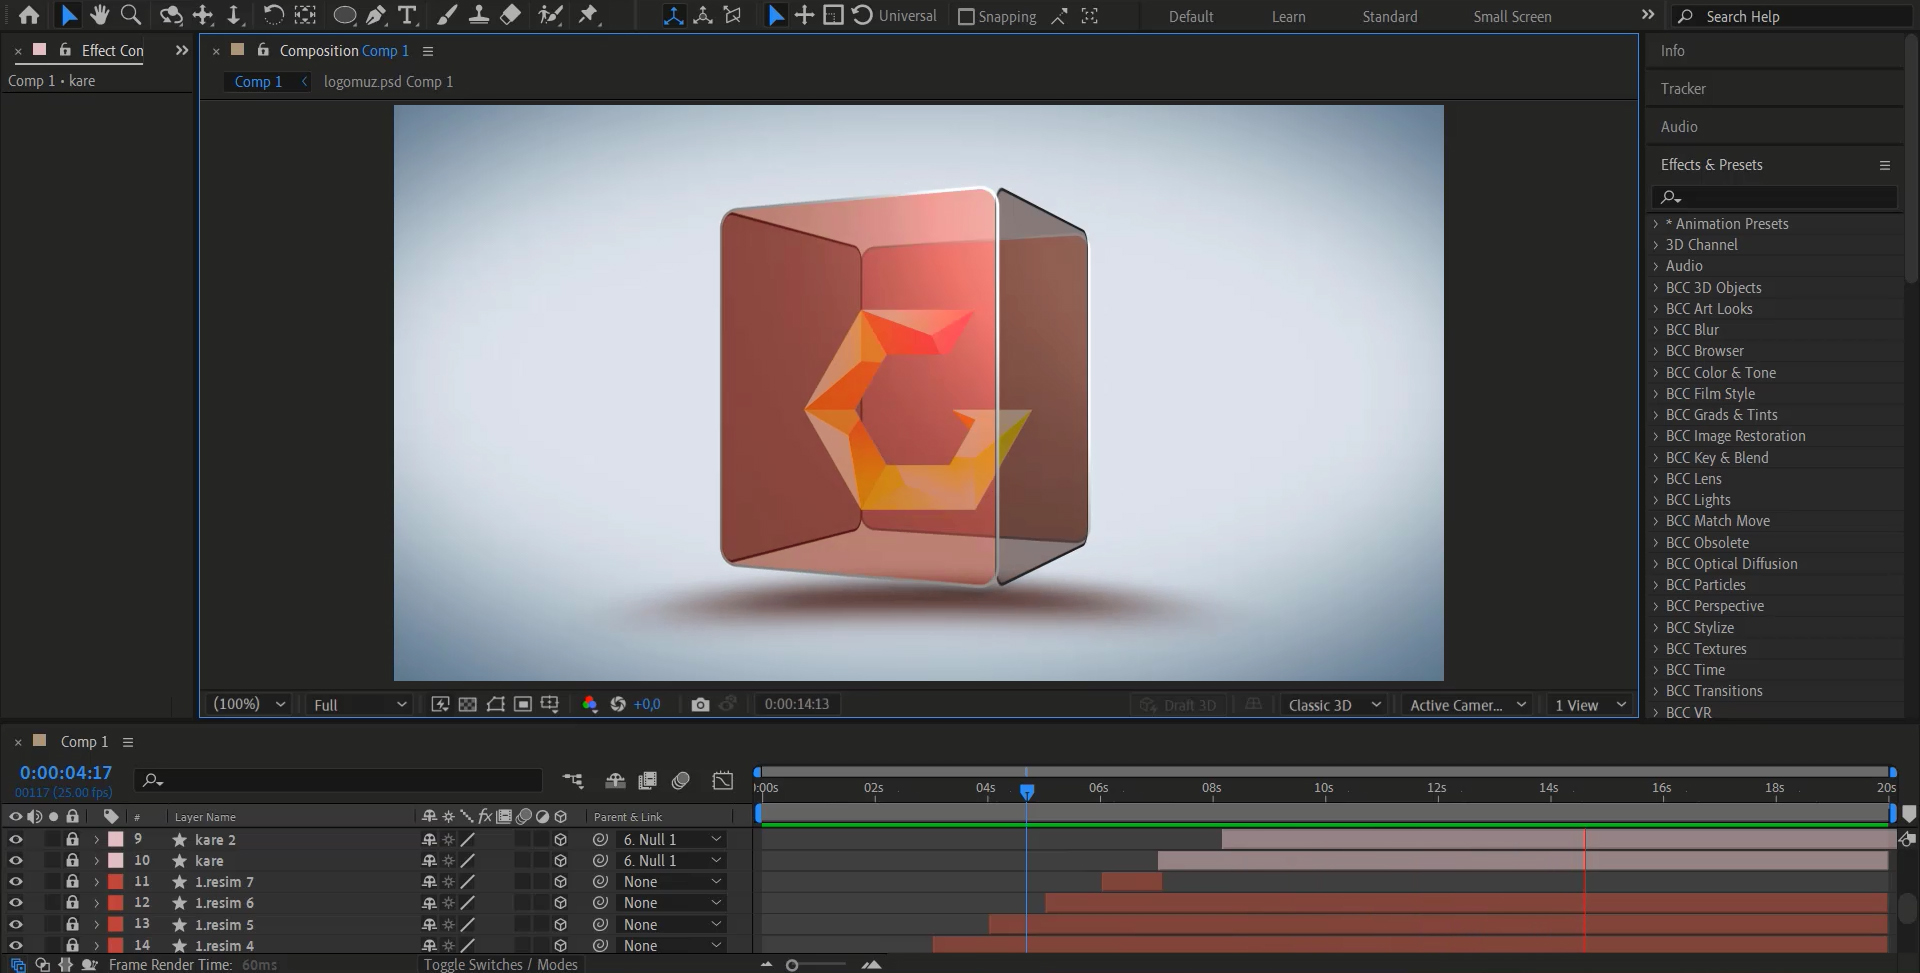The height and width of the screenshot is (973, 1920).
Task: Open parent dropdown for 1.resim 7
Action: pos(671,882)
